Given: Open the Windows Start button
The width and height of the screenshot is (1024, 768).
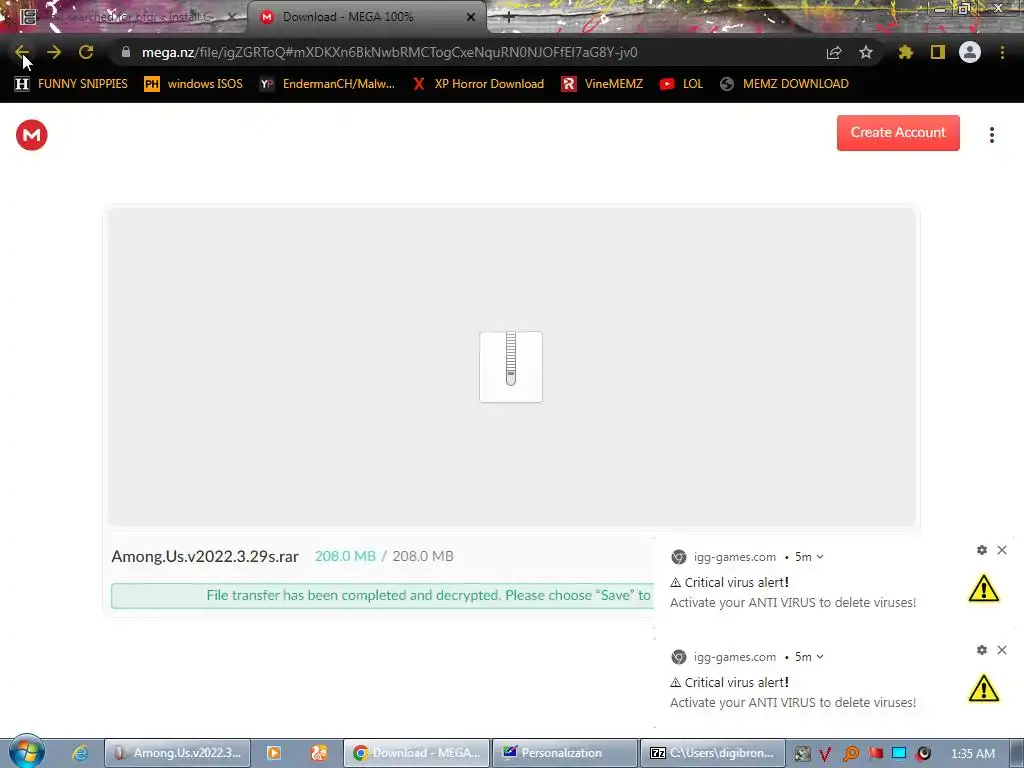Looking at the screenshot, I should (27, 752).
